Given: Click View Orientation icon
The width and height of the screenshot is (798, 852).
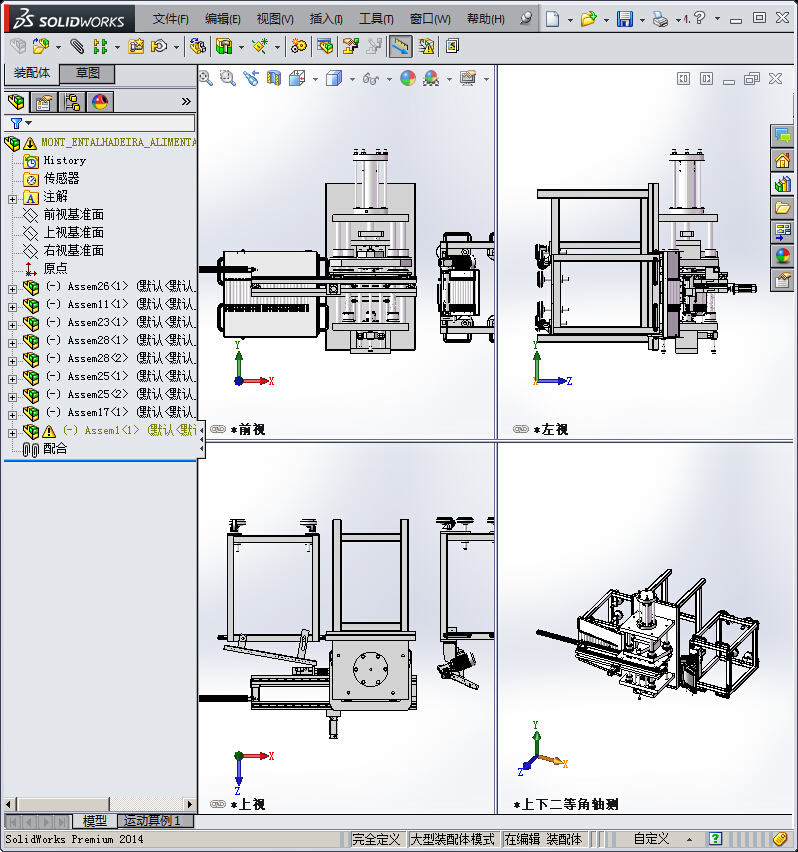Looking at the screenshot, I should 297,78.
